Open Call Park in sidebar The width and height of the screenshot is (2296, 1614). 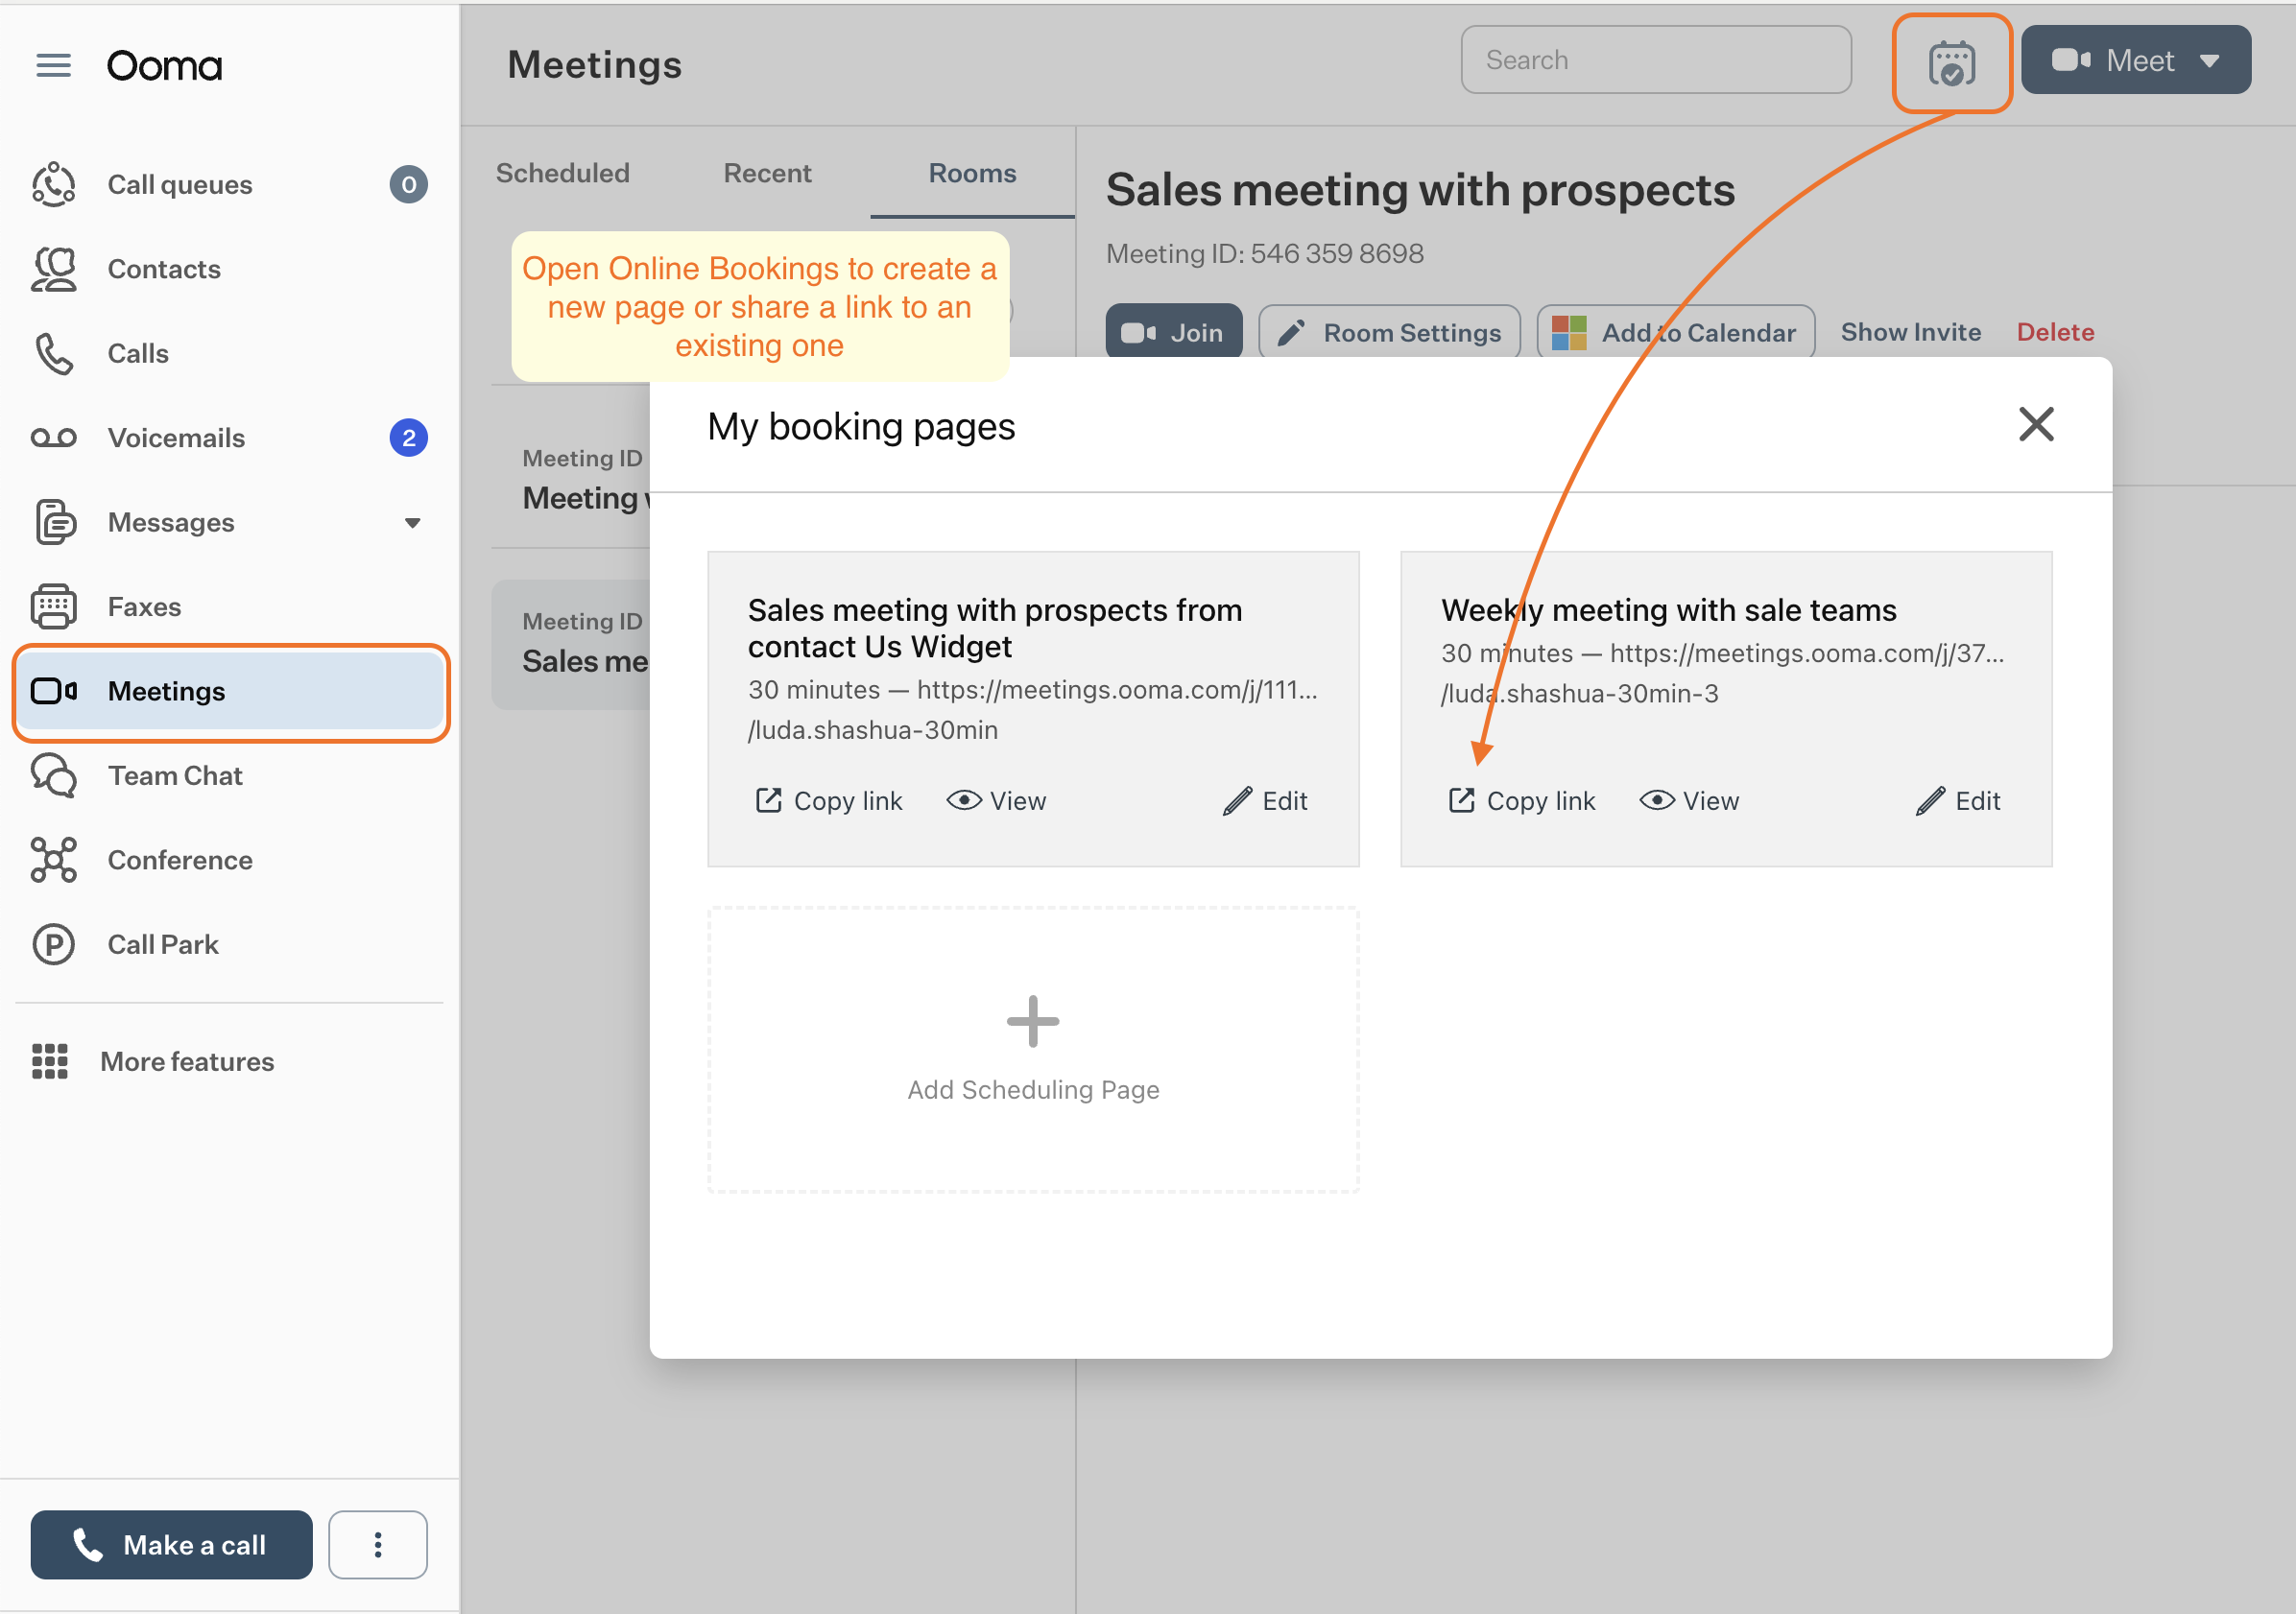coord(163,945)
